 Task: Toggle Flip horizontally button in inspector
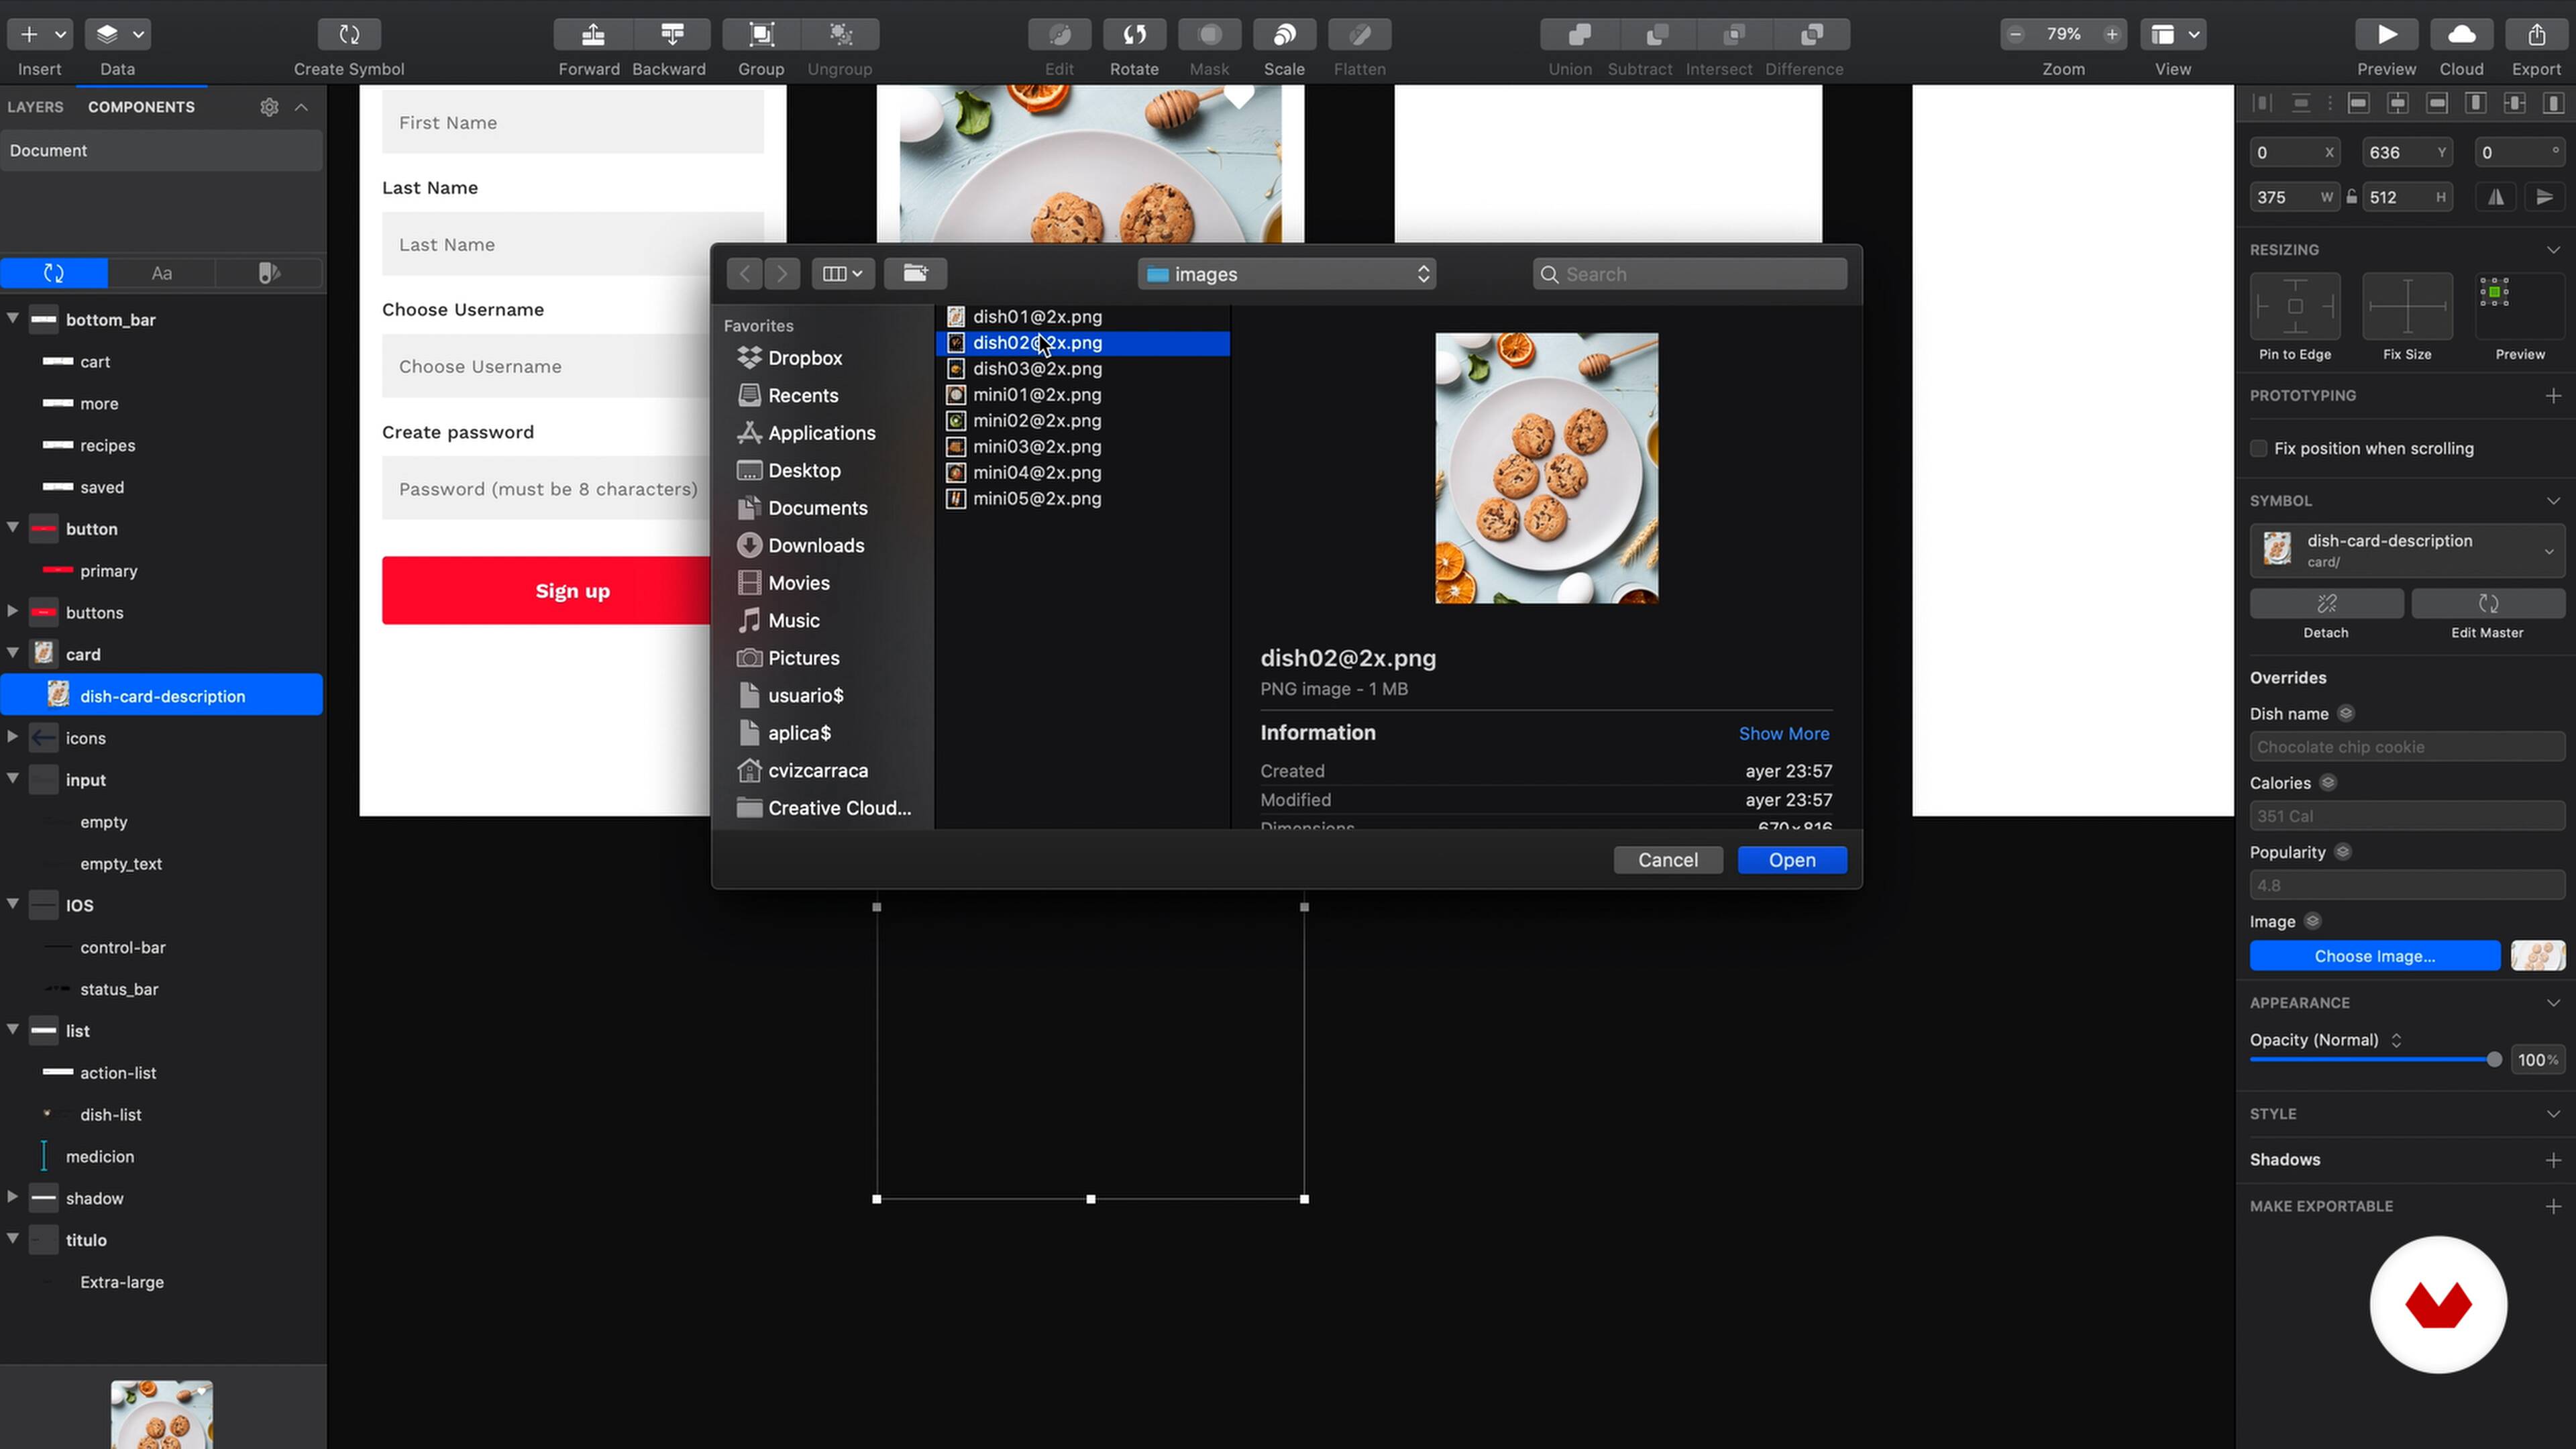[x=2496, y=197]
